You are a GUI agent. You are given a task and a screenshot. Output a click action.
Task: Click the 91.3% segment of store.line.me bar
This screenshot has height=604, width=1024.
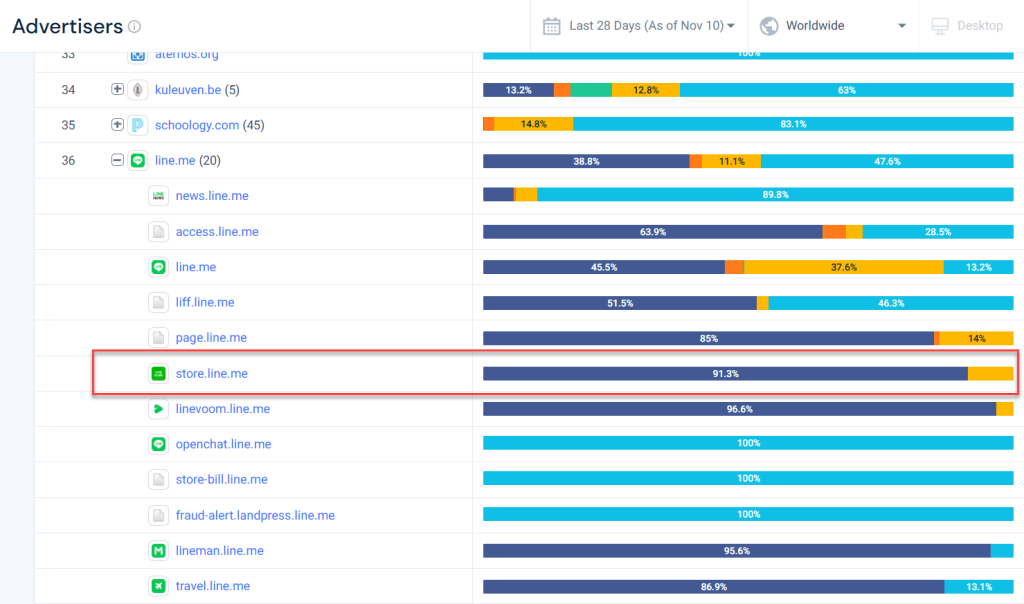pyautogui.click(x=725, y=374)
